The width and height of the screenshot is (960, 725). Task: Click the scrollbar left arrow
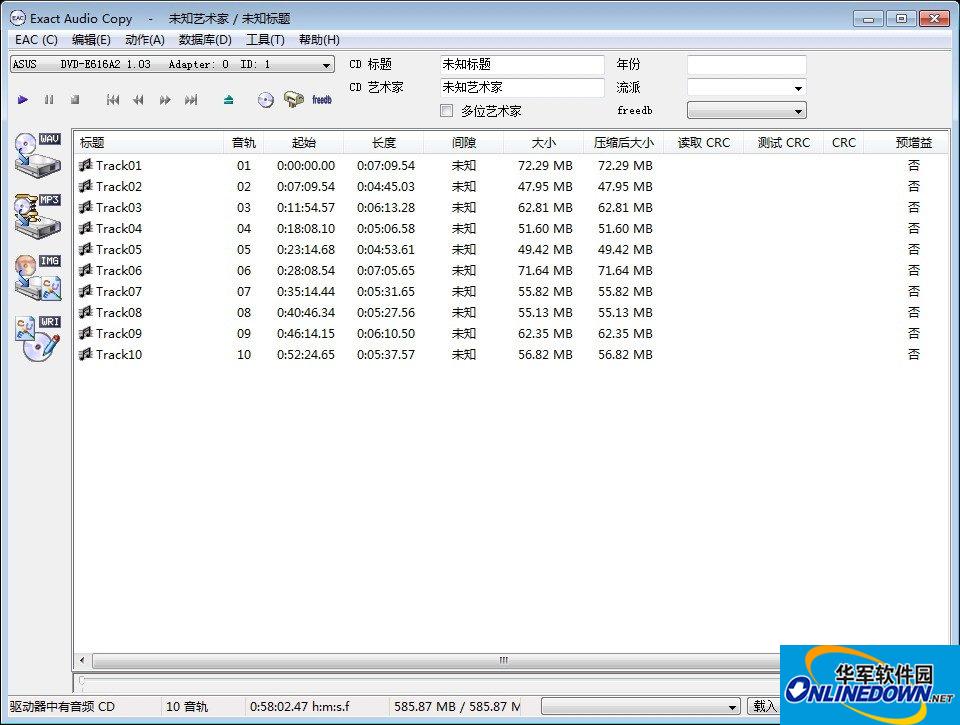pos(83,661)
